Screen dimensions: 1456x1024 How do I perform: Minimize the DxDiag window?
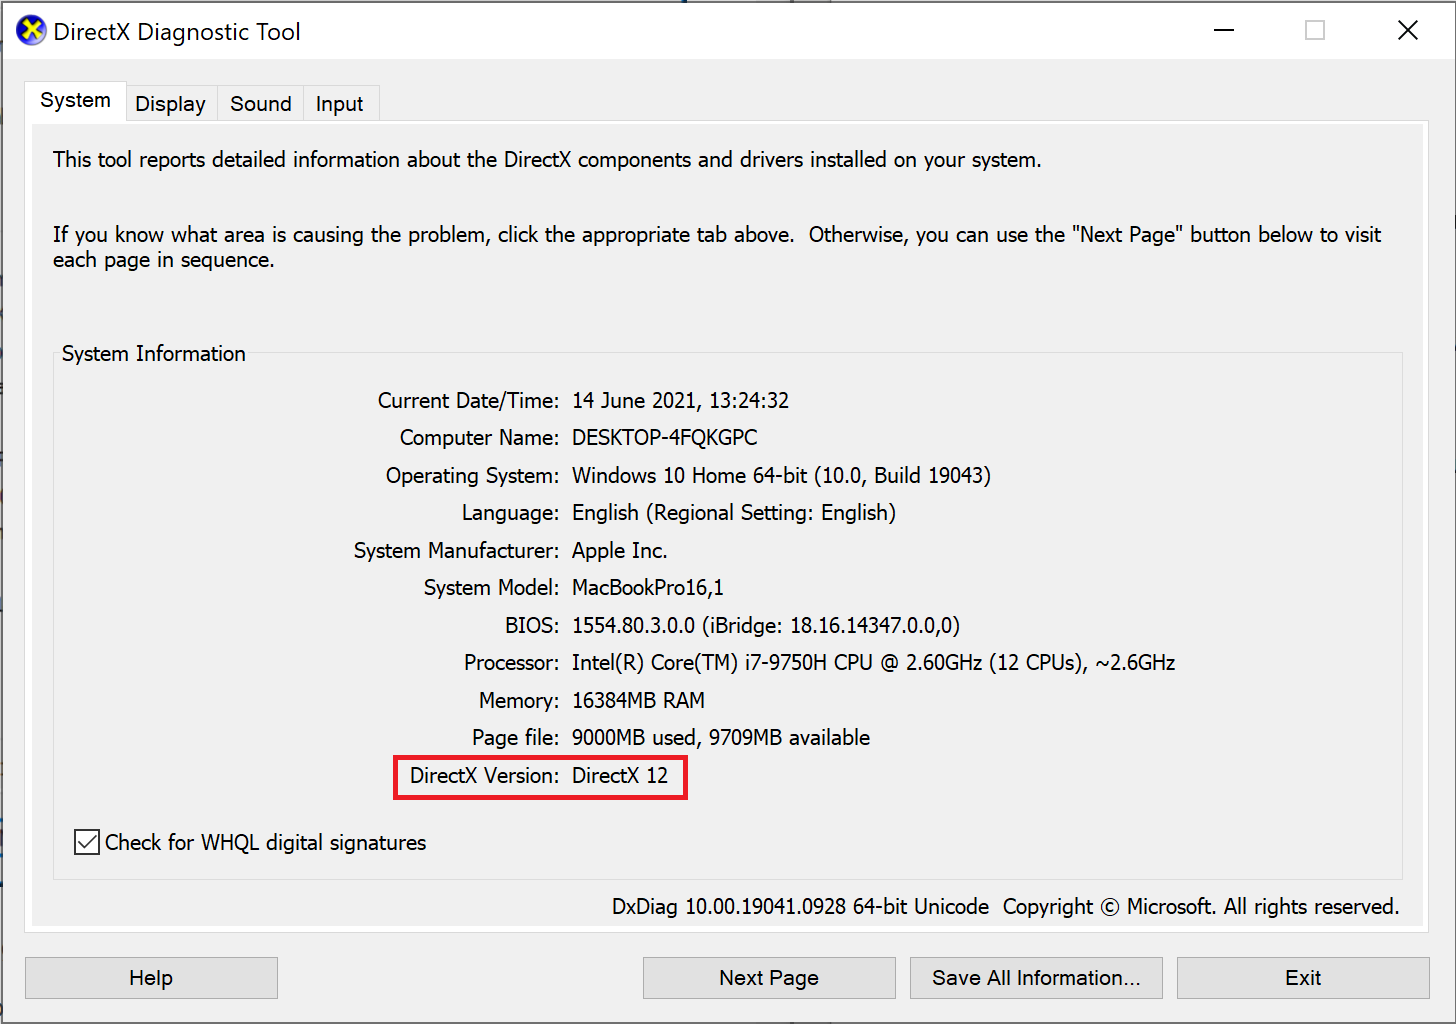tap(1224, 30)
